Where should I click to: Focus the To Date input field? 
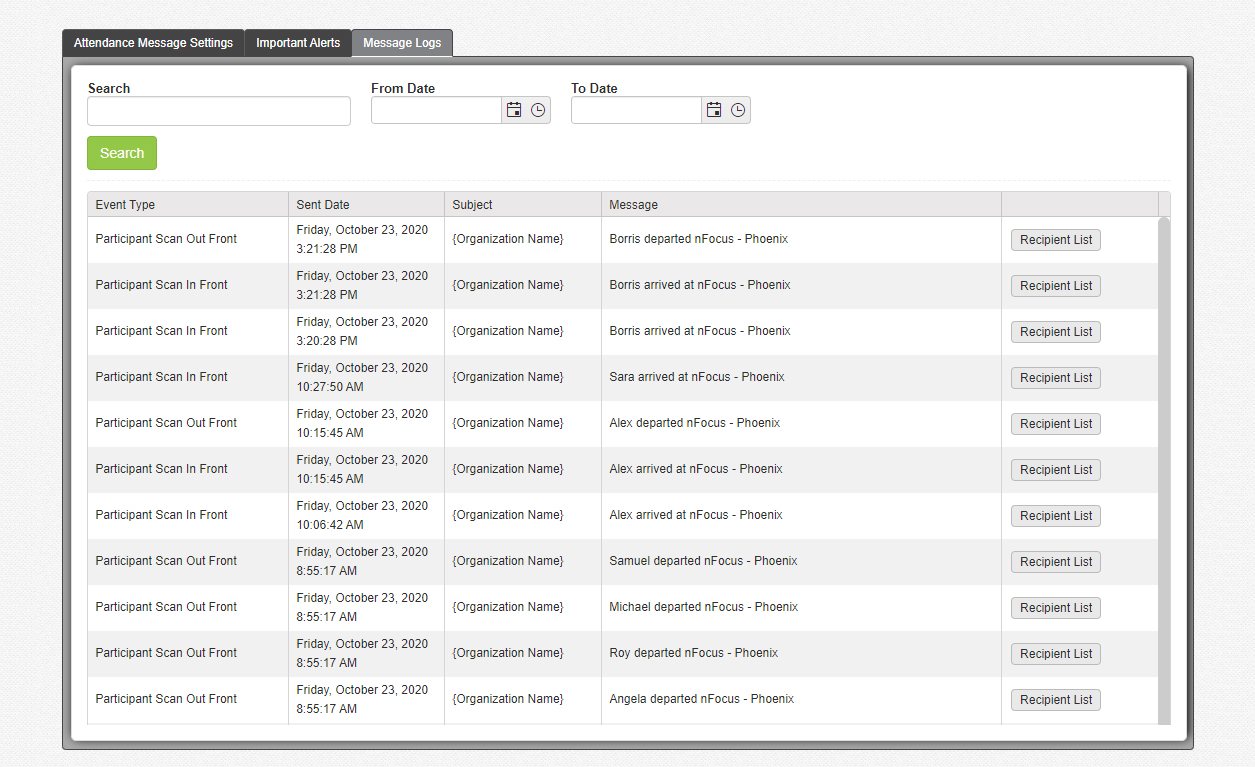click(636, 111)
